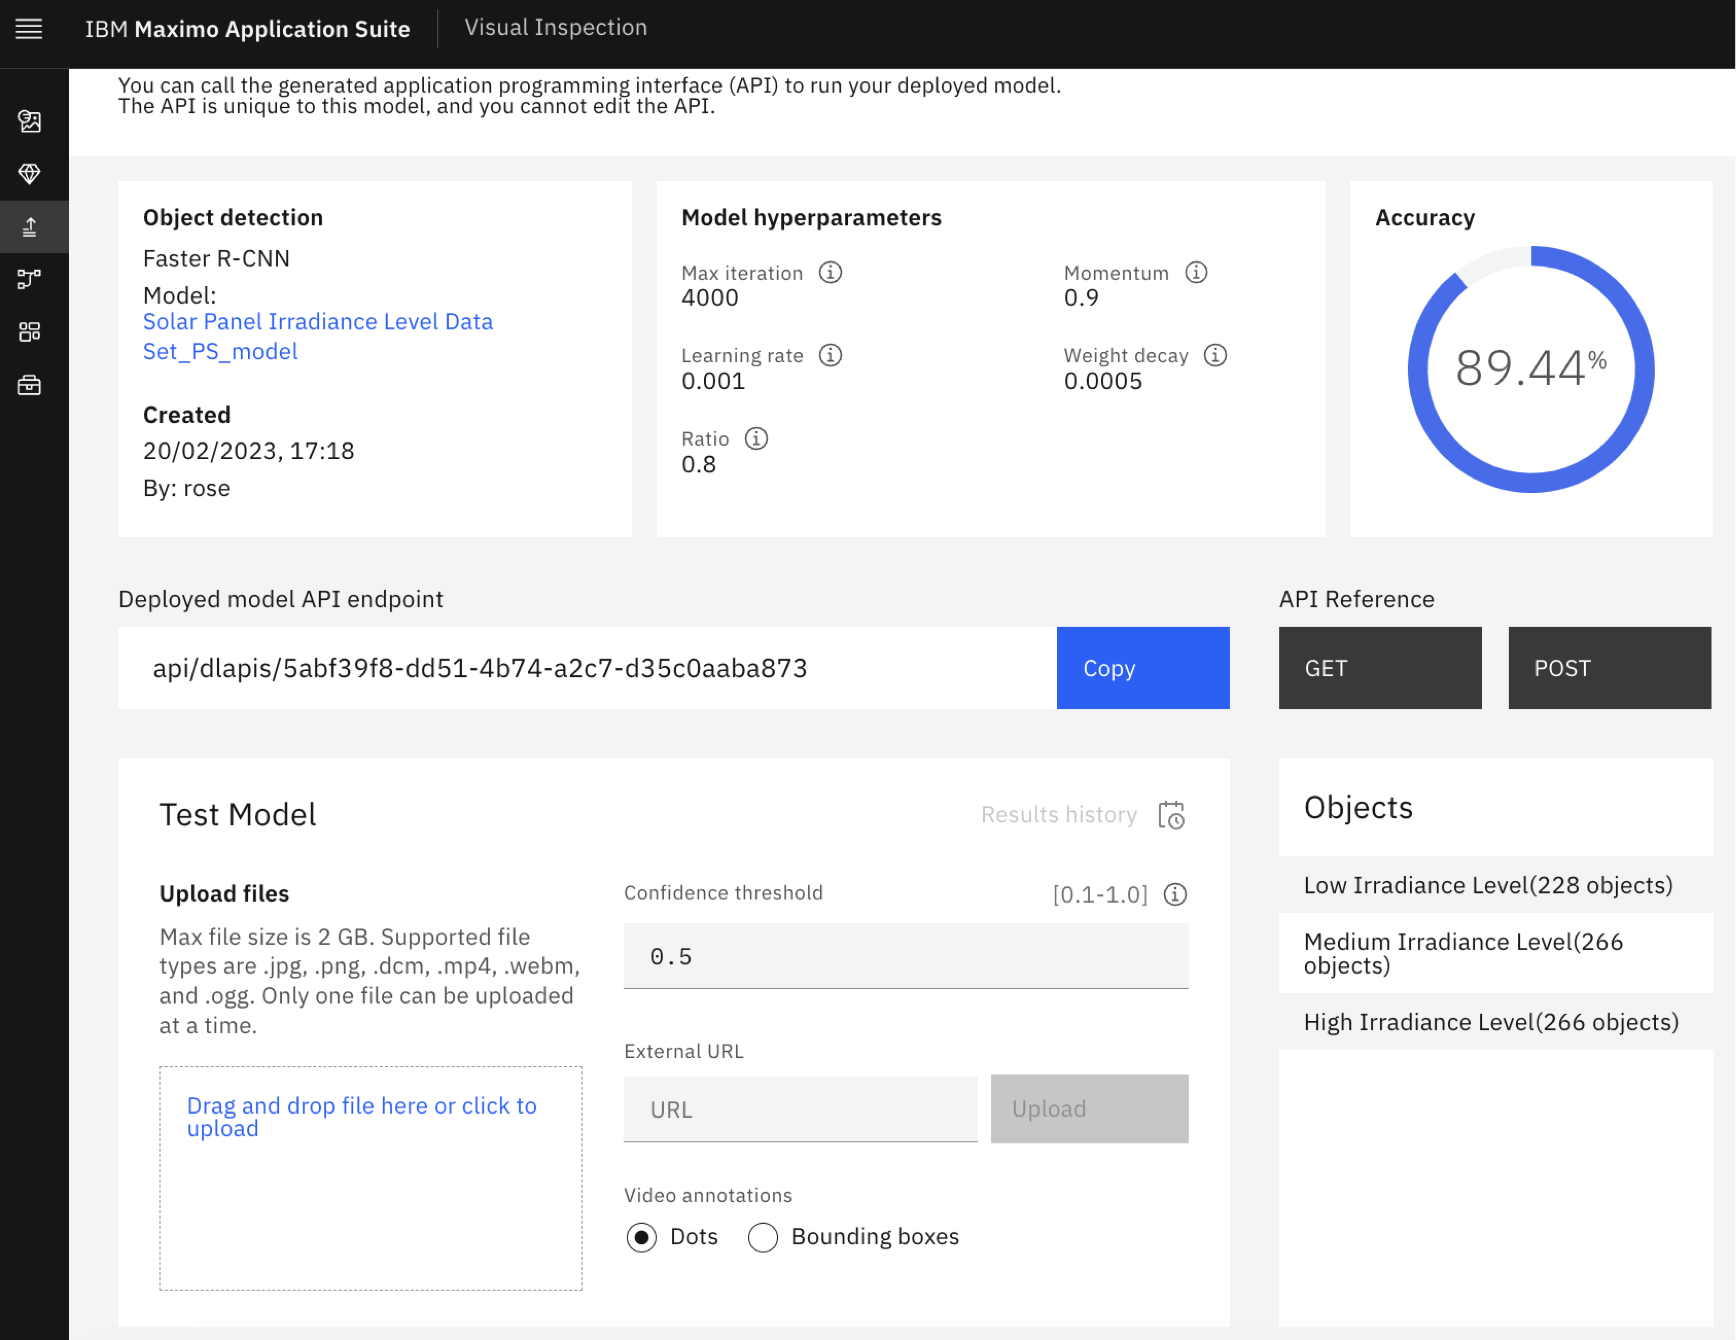
Task: Open the hamburger navigation menu
Action: pyautogui.click(x=29, y=29)
